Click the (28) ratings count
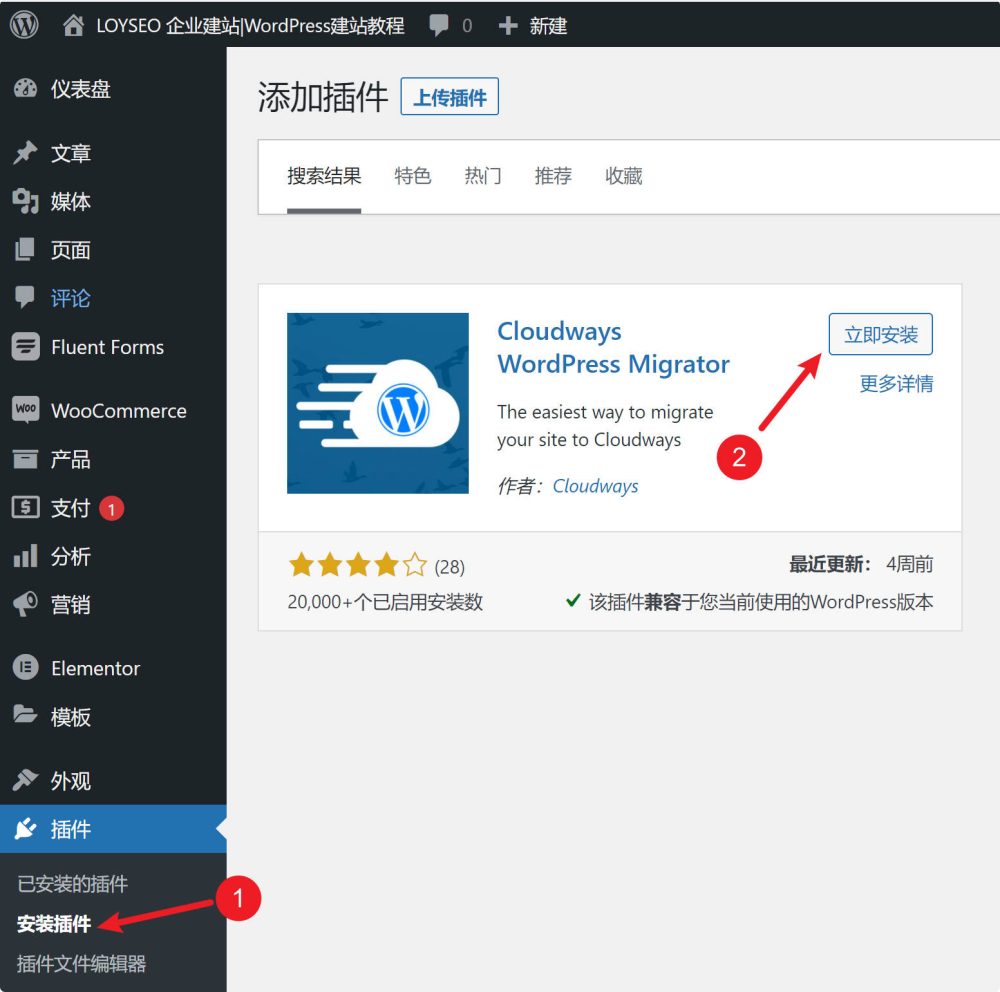 [x=450, y=566]
